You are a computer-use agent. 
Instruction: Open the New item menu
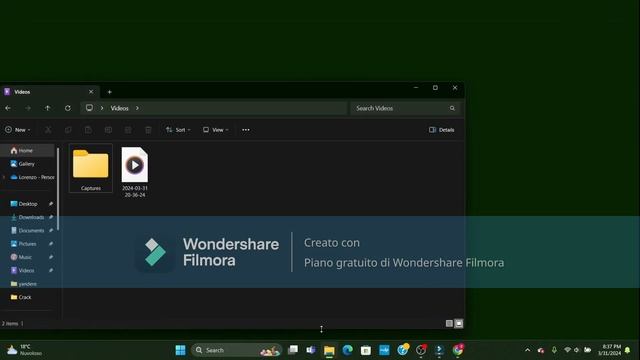(18, 130)
